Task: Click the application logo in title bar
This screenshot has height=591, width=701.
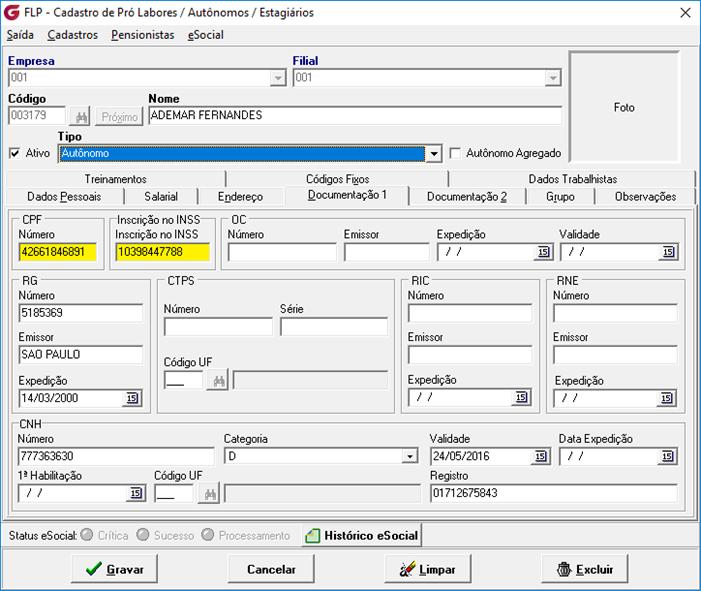Action: 11,13
